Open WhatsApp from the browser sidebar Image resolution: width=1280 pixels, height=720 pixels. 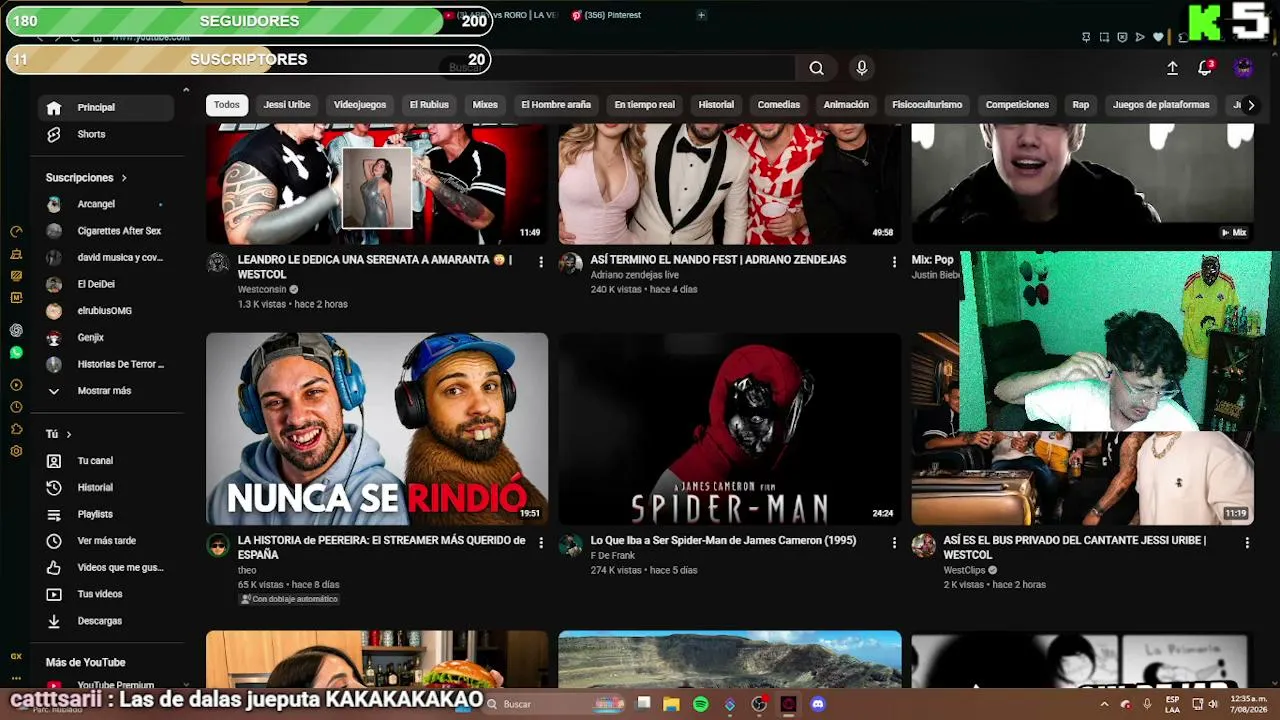pyautogui.click(x=16, y=353)
